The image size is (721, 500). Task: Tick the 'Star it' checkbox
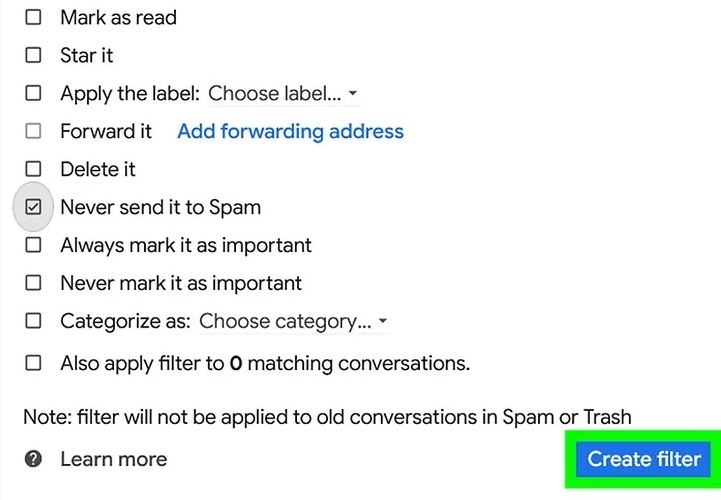pos(33,55)
